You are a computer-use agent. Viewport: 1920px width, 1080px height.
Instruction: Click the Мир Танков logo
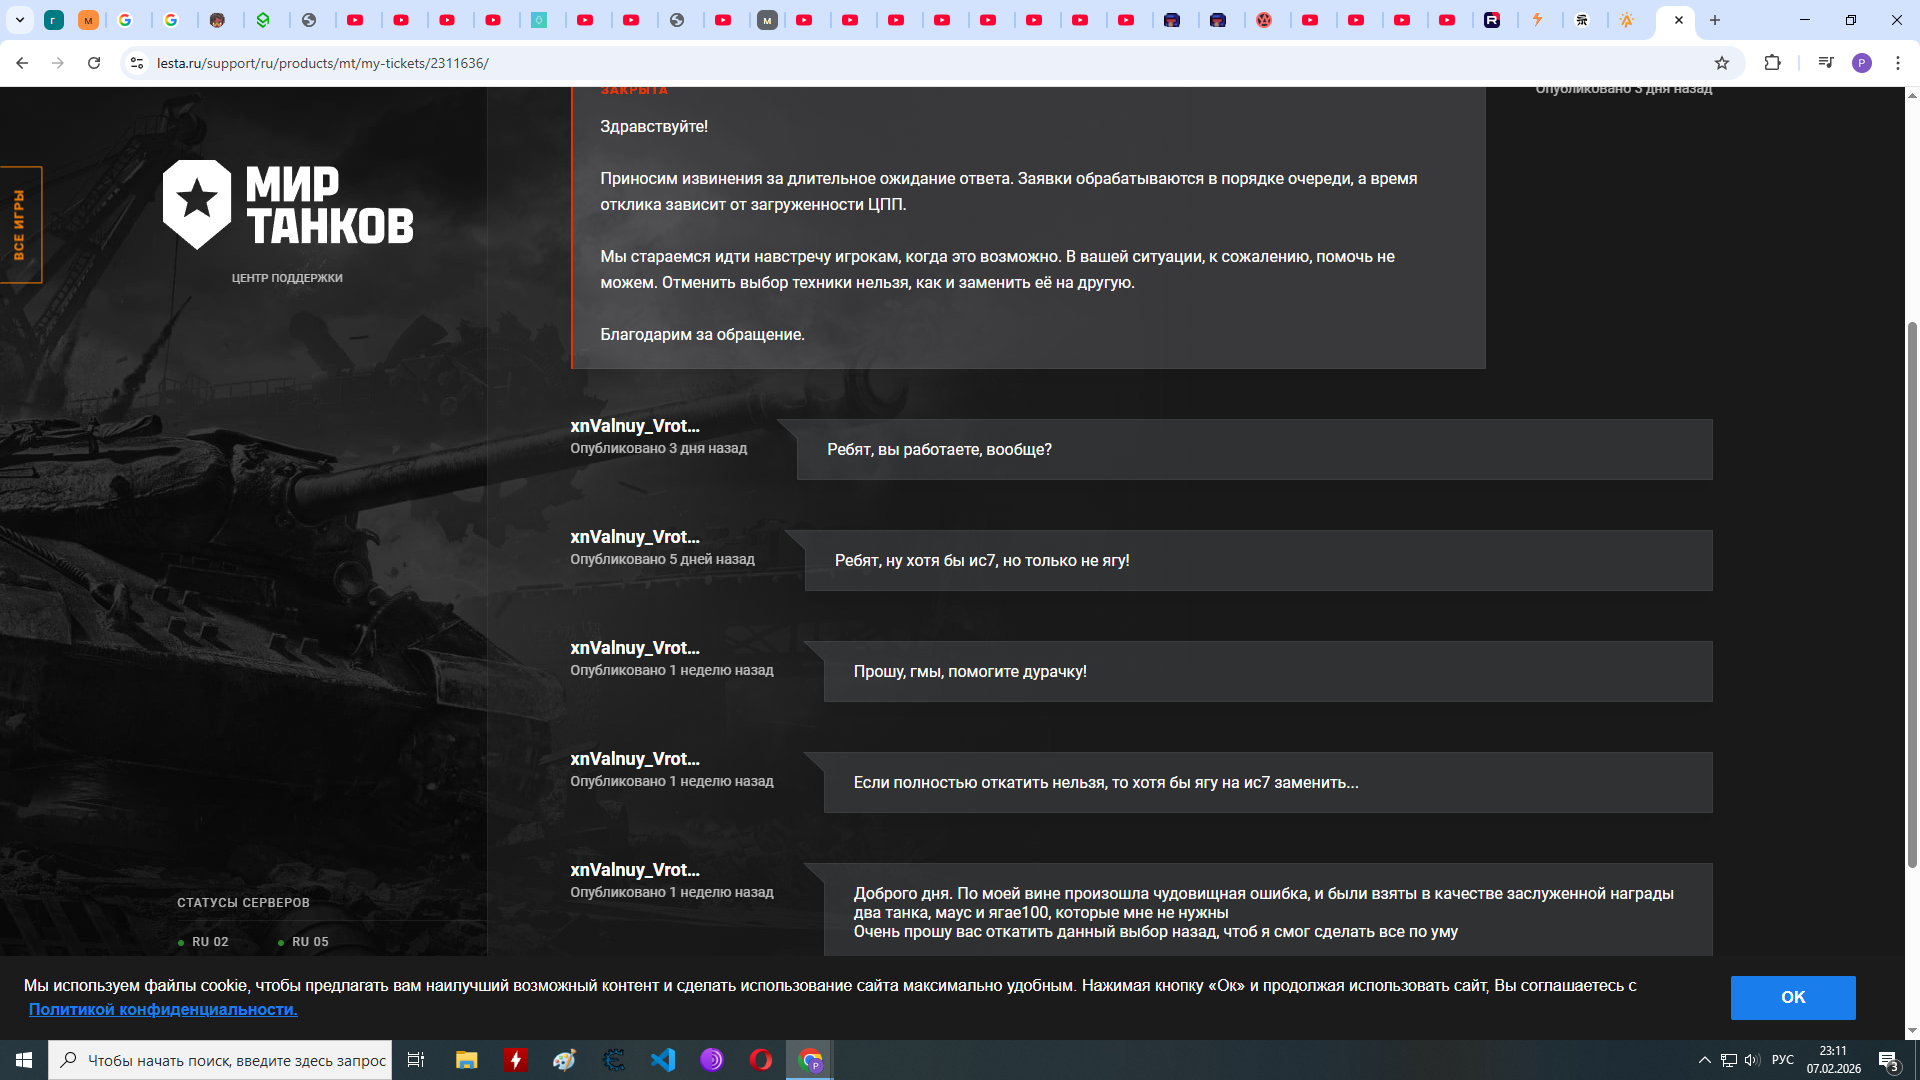288,205
